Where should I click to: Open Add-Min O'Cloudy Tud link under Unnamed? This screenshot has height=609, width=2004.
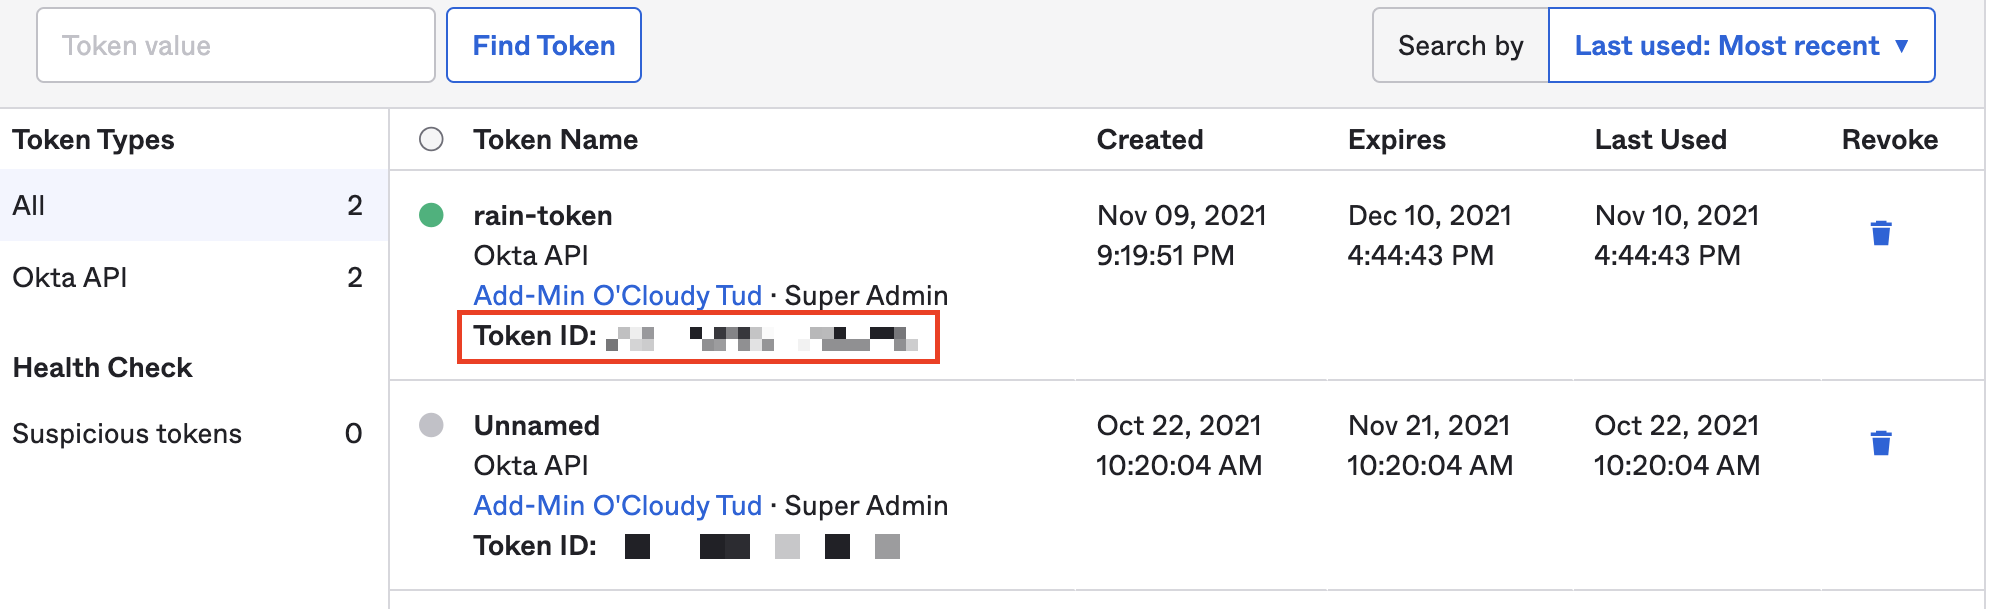617,506
